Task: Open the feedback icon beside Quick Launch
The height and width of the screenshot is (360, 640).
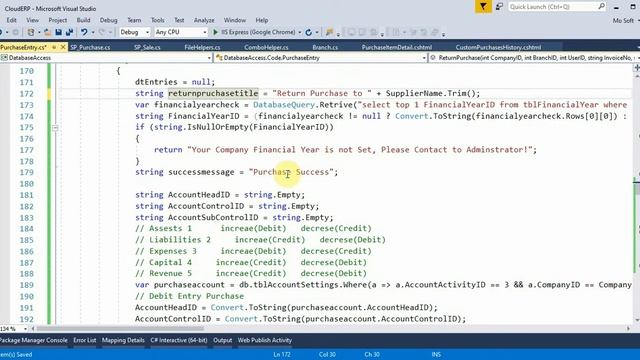Action: click(499, 7)
